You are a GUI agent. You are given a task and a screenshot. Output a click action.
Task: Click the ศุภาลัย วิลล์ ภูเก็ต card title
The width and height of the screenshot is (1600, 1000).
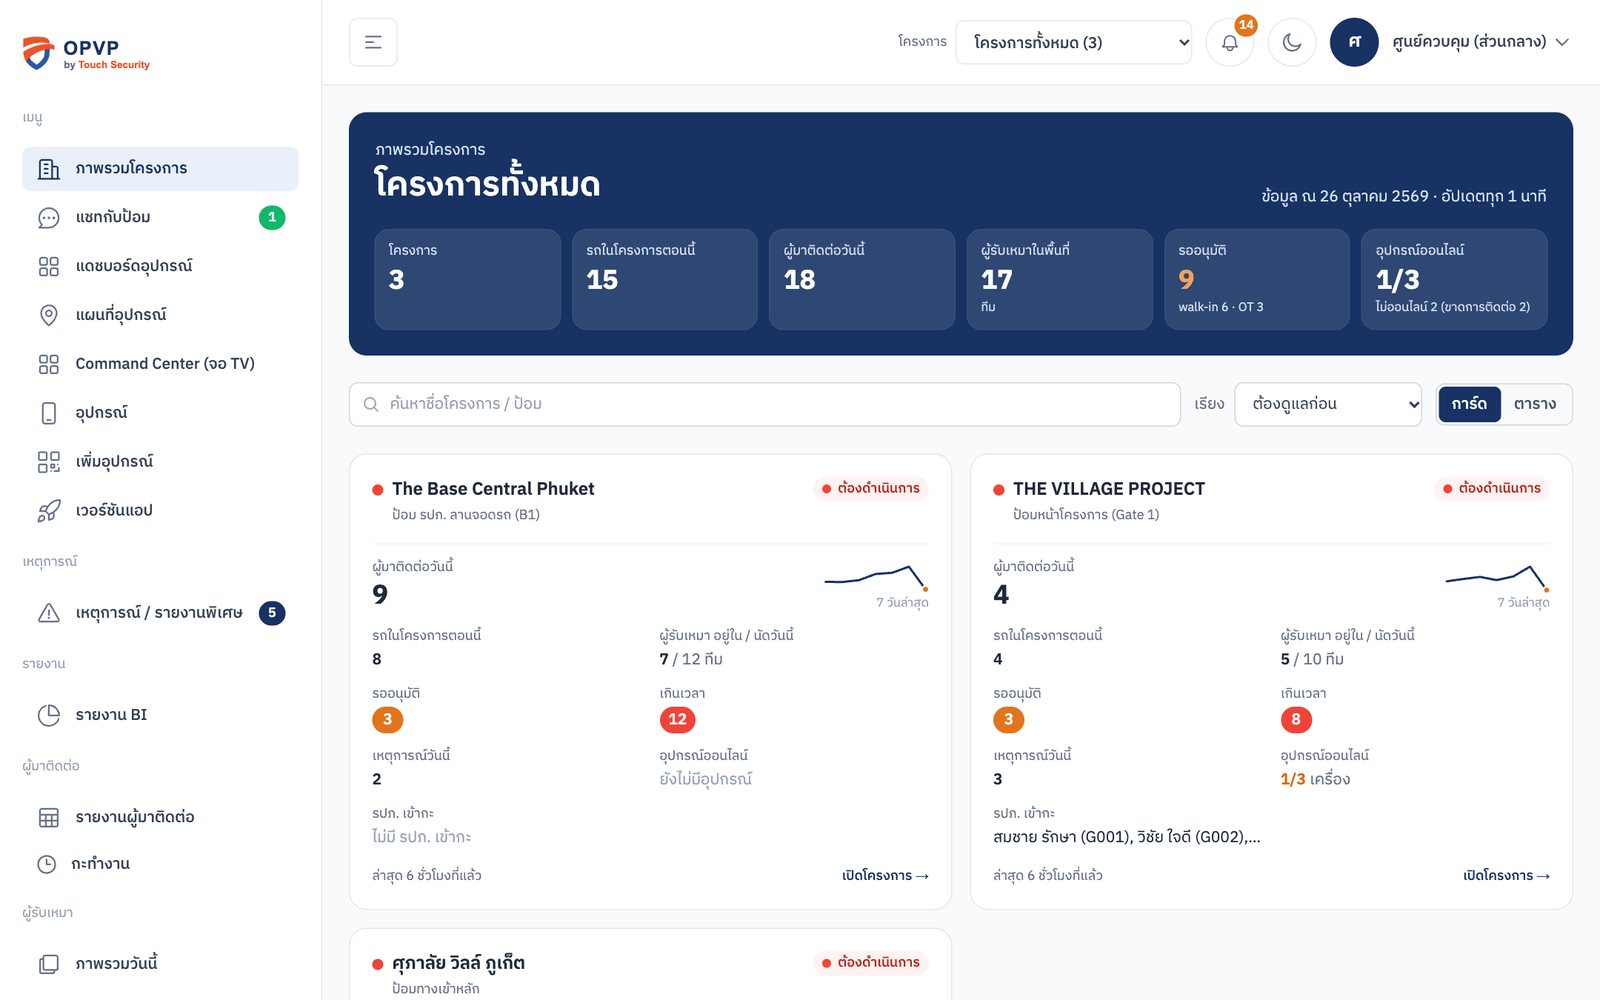tap(458, 963)
